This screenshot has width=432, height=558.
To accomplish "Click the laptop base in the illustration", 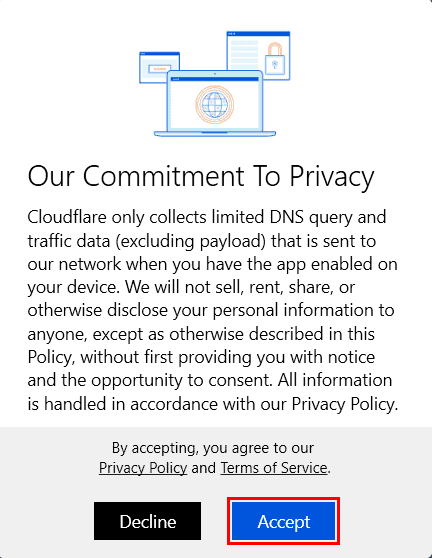I will pyautogui.click(x=215, y=133).
